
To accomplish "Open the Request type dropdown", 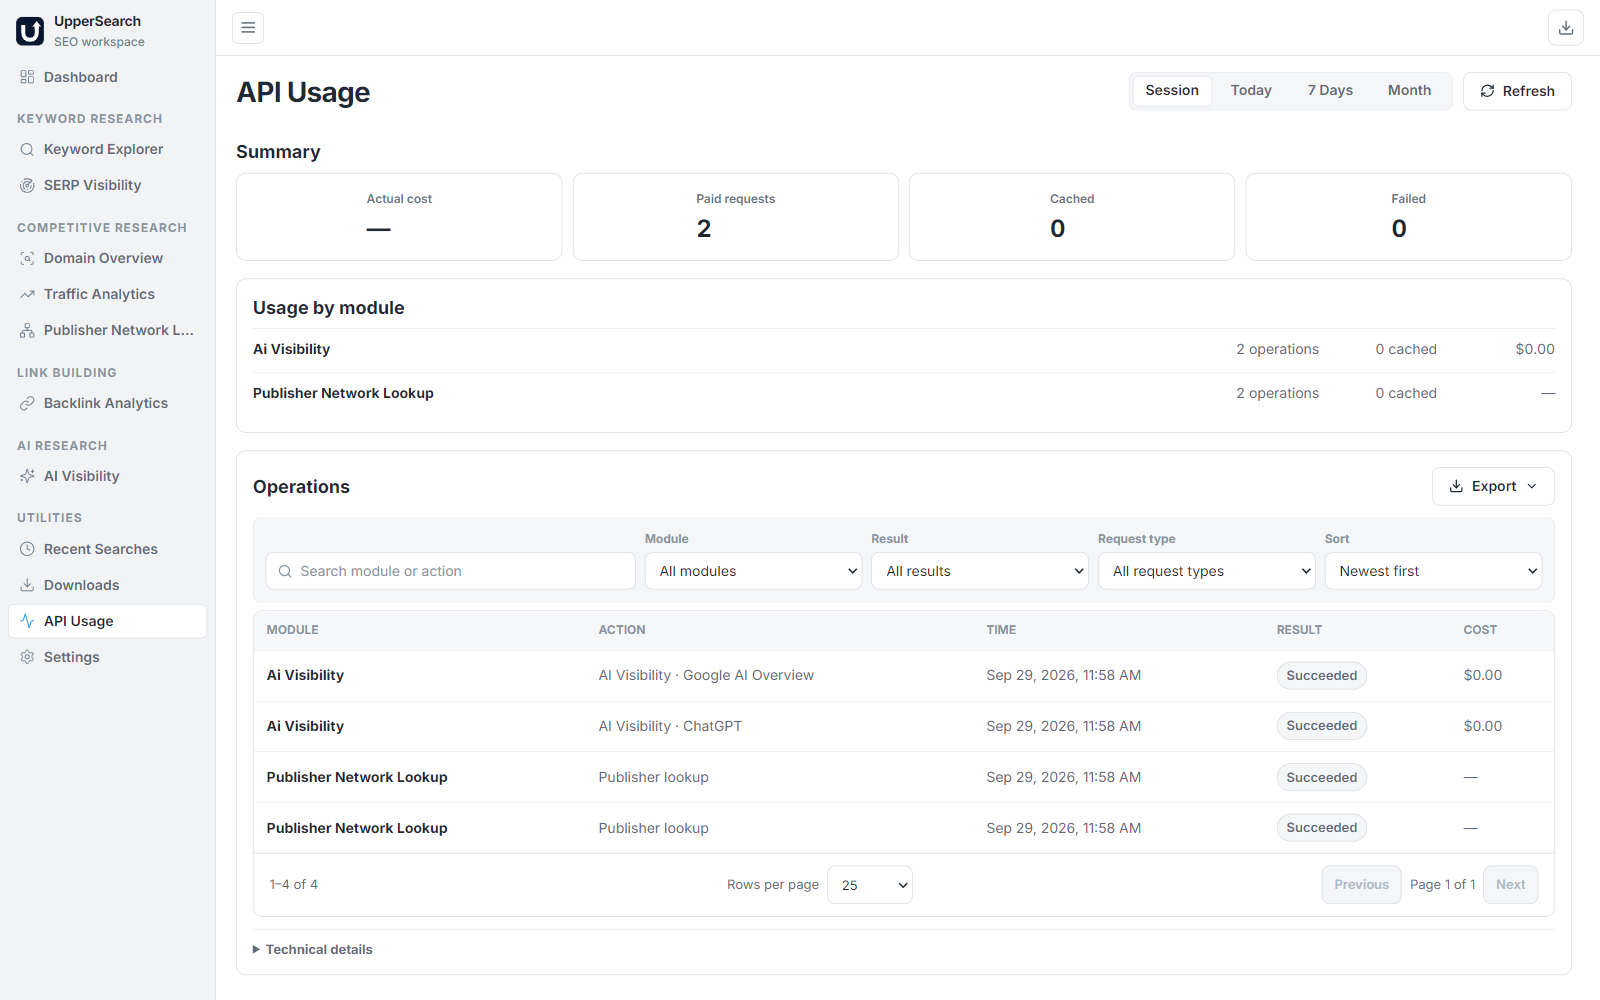I will pos(1207,571).
